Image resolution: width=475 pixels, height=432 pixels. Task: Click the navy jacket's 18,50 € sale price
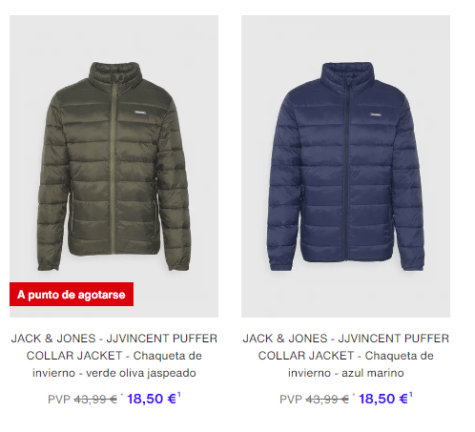tap(383, 399)
